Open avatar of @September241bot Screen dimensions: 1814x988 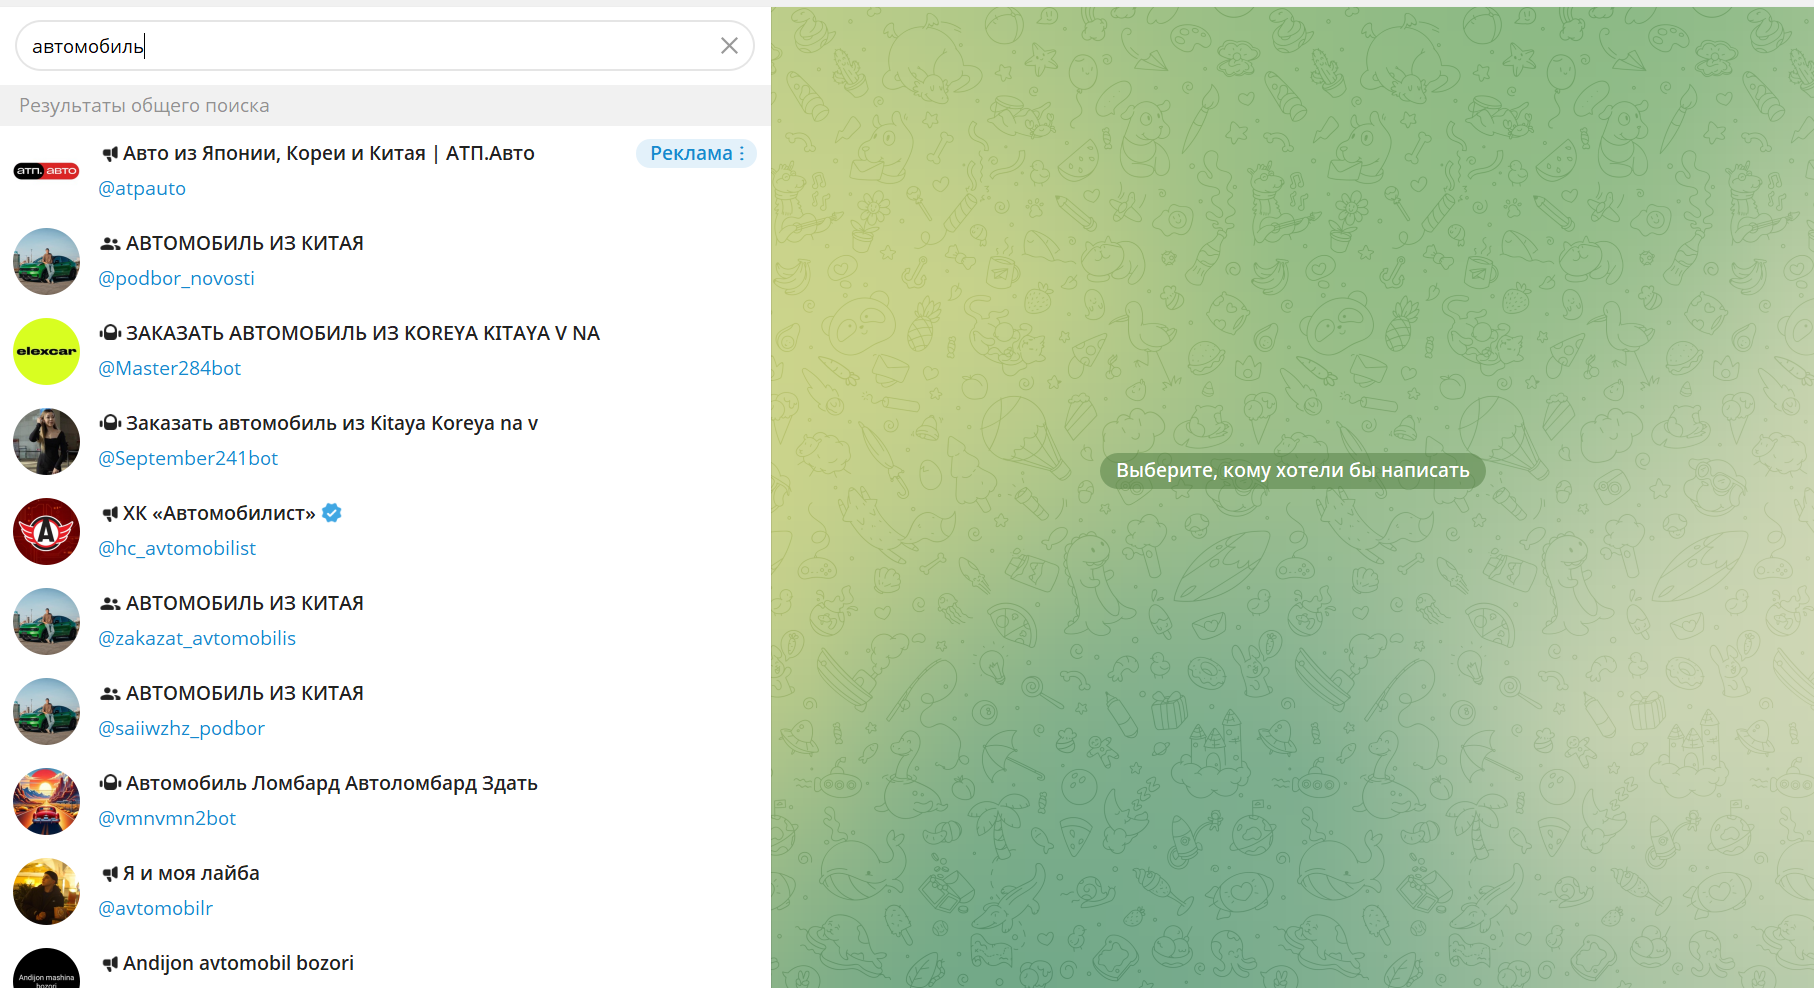pos(46,441)
